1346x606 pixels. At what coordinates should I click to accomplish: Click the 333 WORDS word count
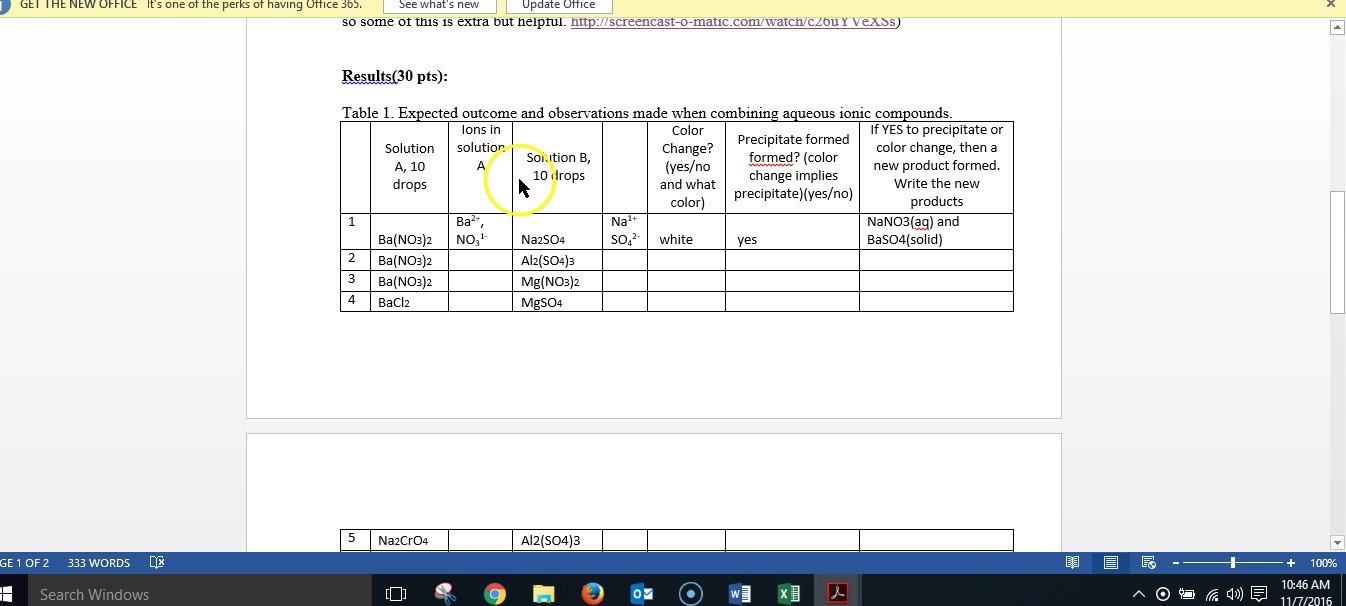point(99,563)
